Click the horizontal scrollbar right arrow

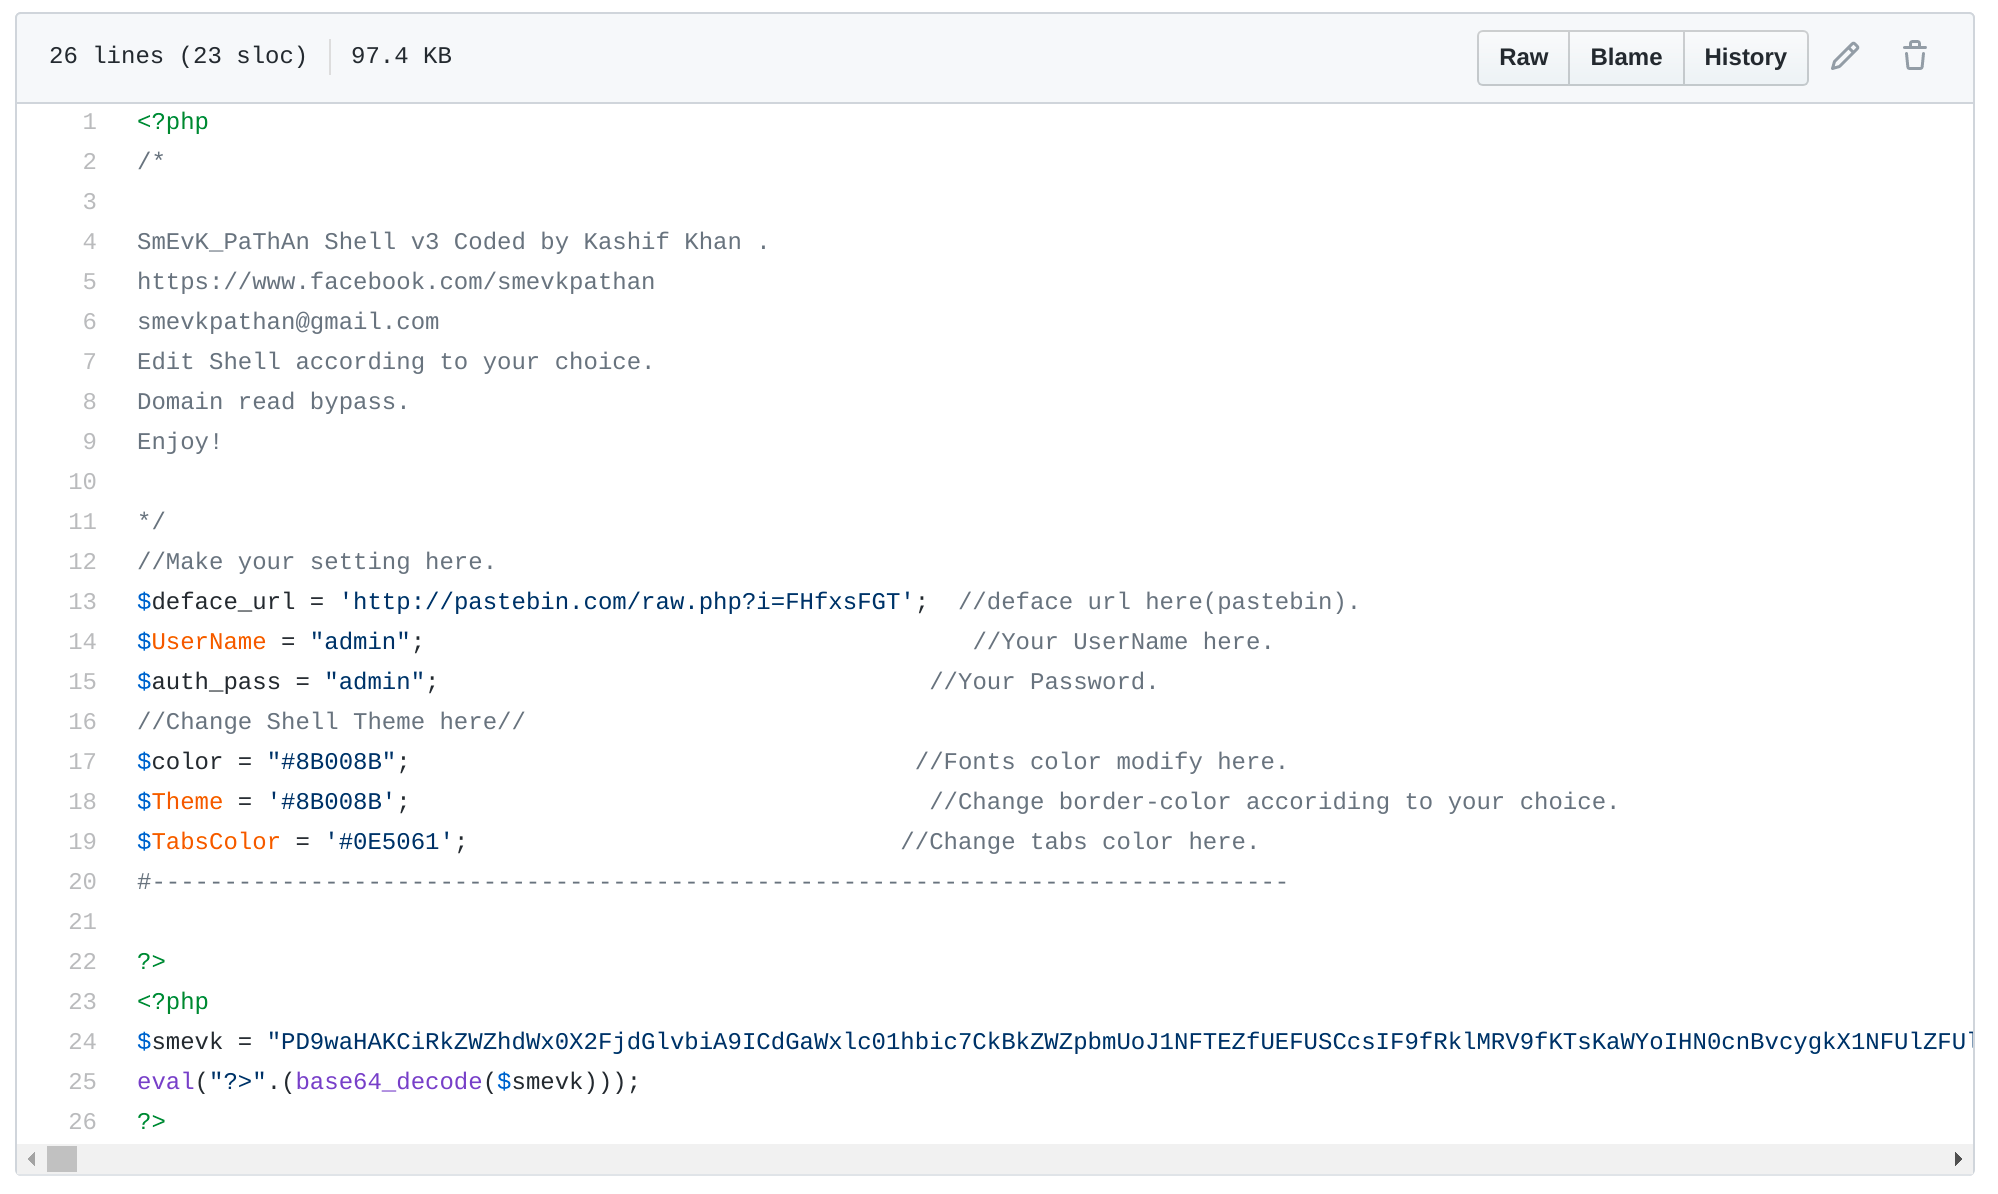[x=1957, y=1159]
